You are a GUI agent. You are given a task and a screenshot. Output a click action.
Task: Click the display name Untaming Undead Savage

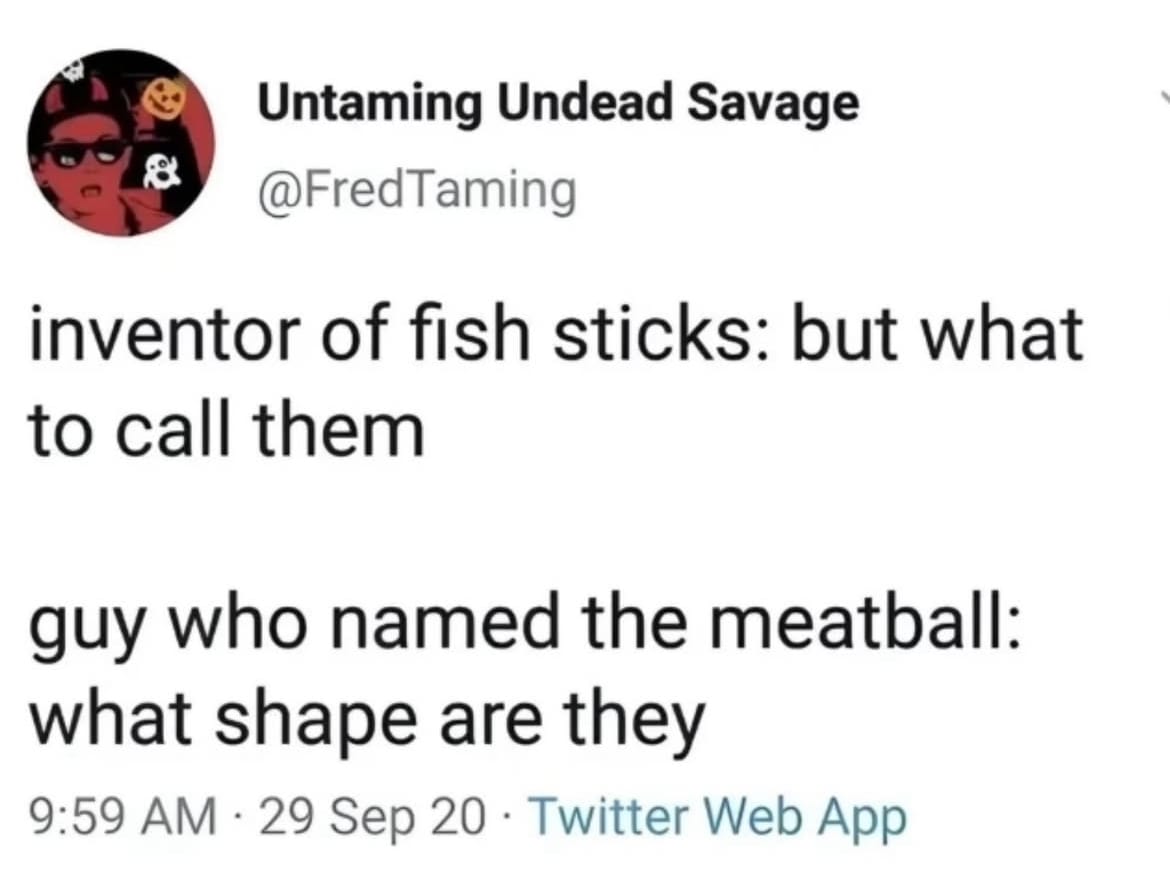[558, 105]
